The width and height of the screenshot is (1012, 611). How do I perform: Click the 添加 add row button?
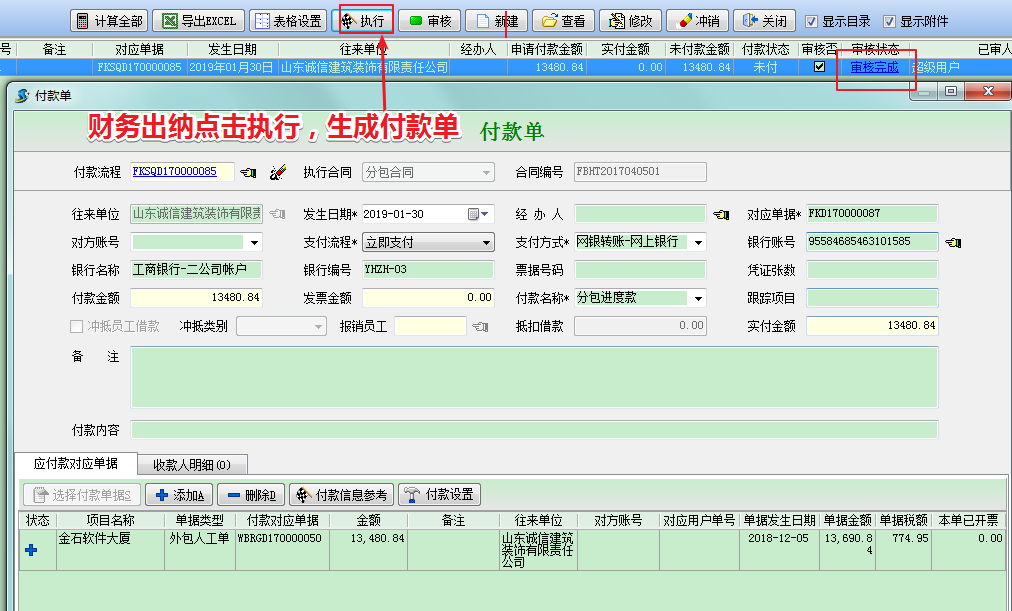coord(180,495)
